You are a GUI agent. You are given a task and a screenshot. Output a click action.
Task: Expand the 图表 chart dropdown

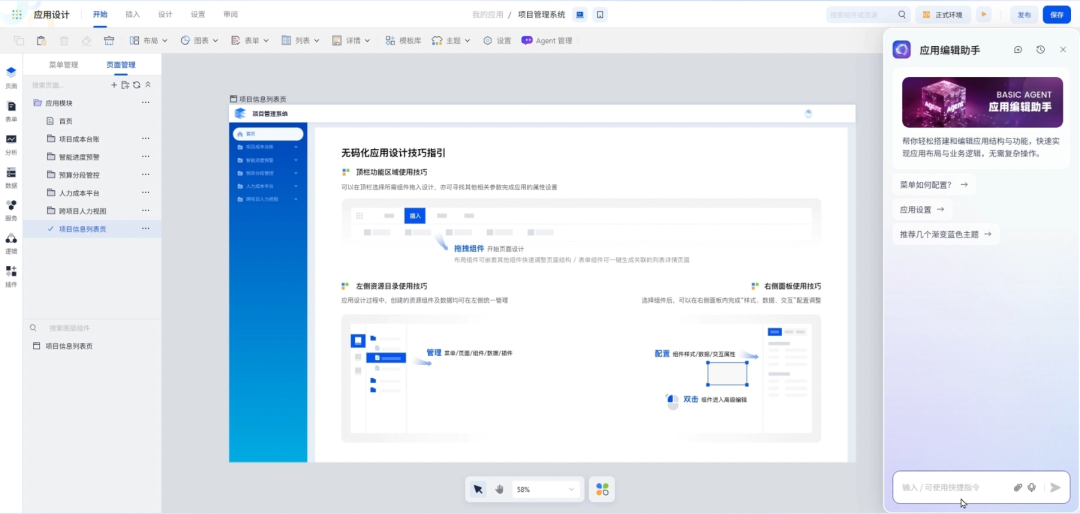(x=200, y=41)
